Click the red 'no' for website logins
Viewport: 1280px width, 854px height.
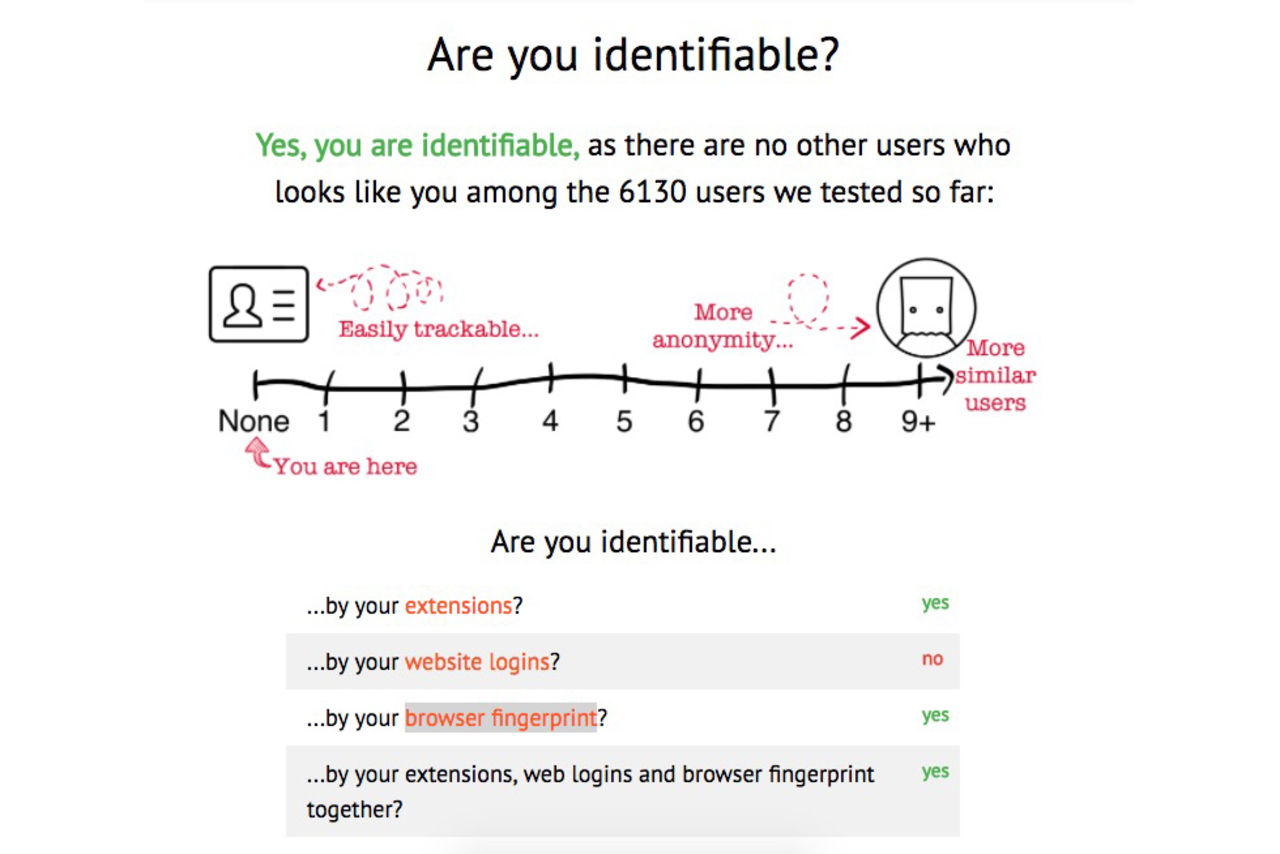click(x=932, y=659)
